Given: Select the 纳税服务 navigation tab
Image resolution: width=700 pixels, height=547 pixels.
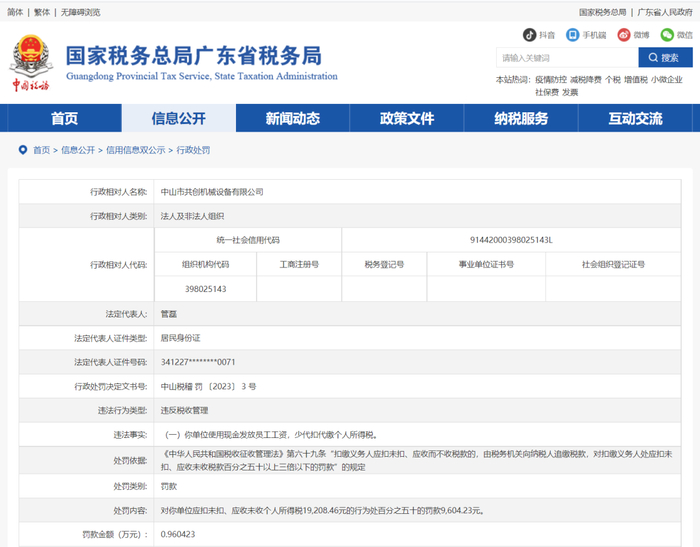Looking at the screenshot, I should pos(521,118).
